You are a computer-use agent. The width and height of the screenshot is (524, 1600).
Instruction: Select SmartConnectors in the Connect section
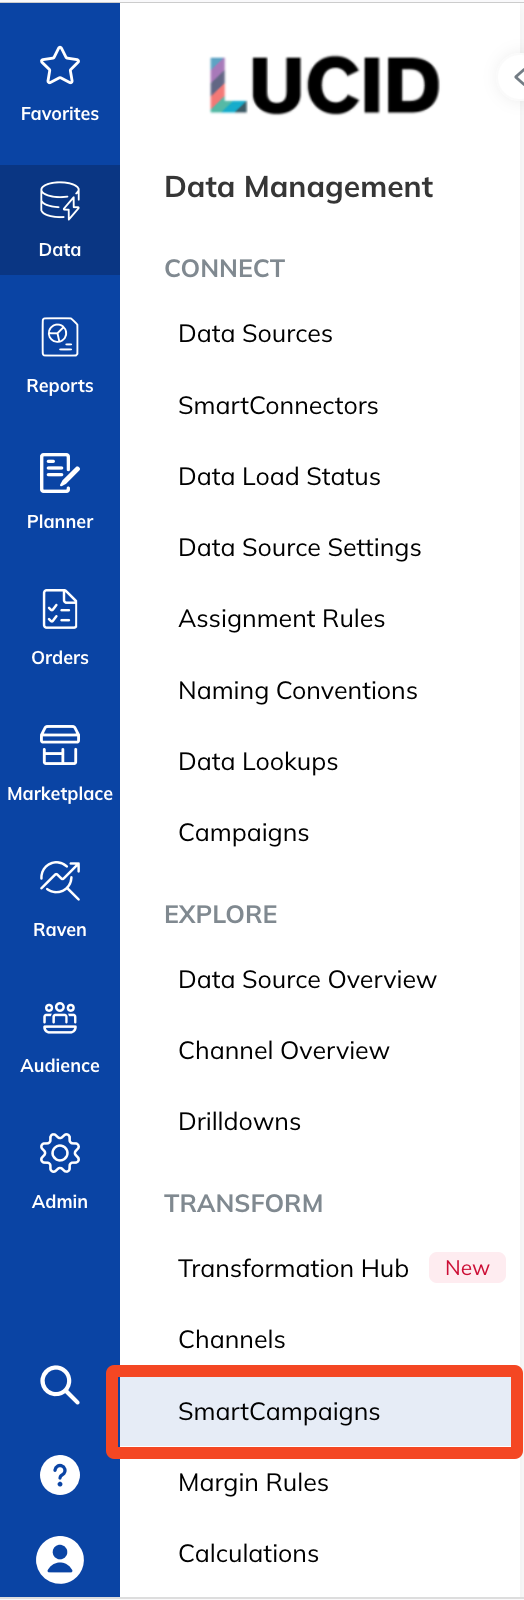click(x=278, y=405)
